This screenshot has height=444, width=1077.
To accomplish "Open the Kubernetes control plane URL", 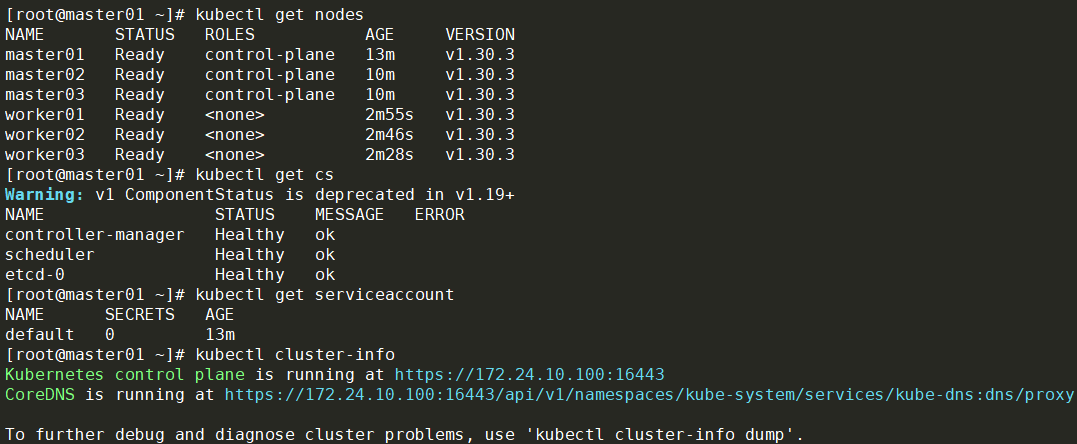I will tap(529, 375).
